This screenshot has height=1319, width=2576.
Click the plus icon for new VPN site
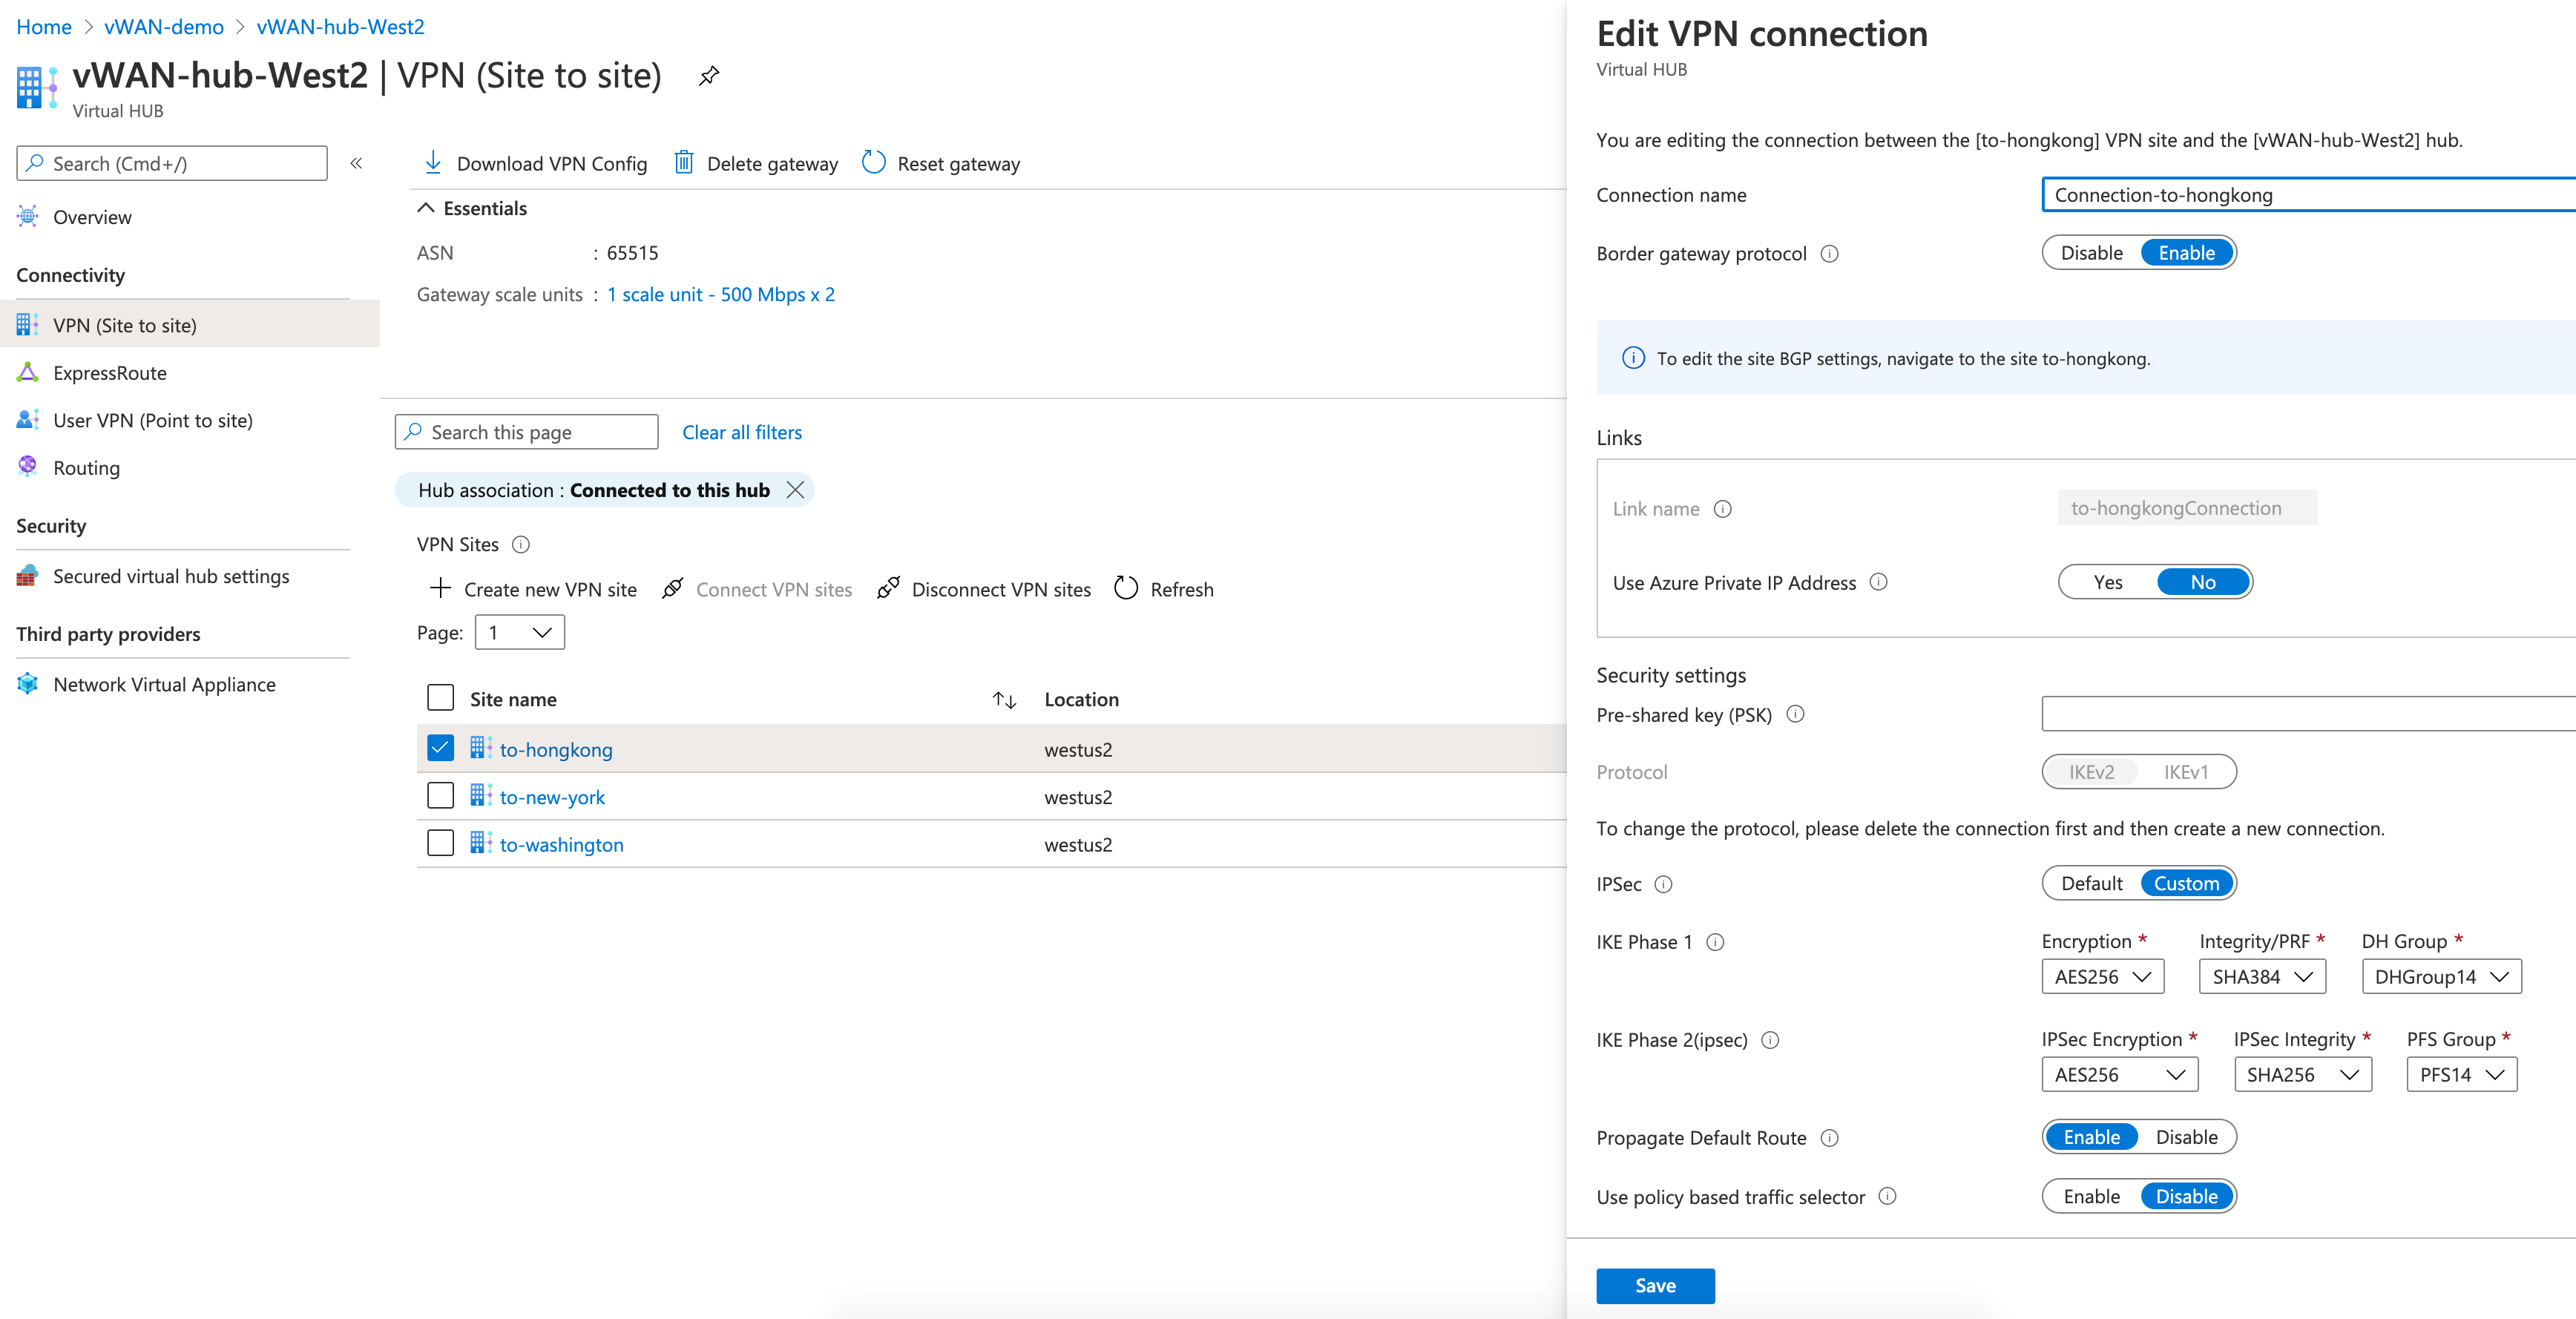[440, 588]
